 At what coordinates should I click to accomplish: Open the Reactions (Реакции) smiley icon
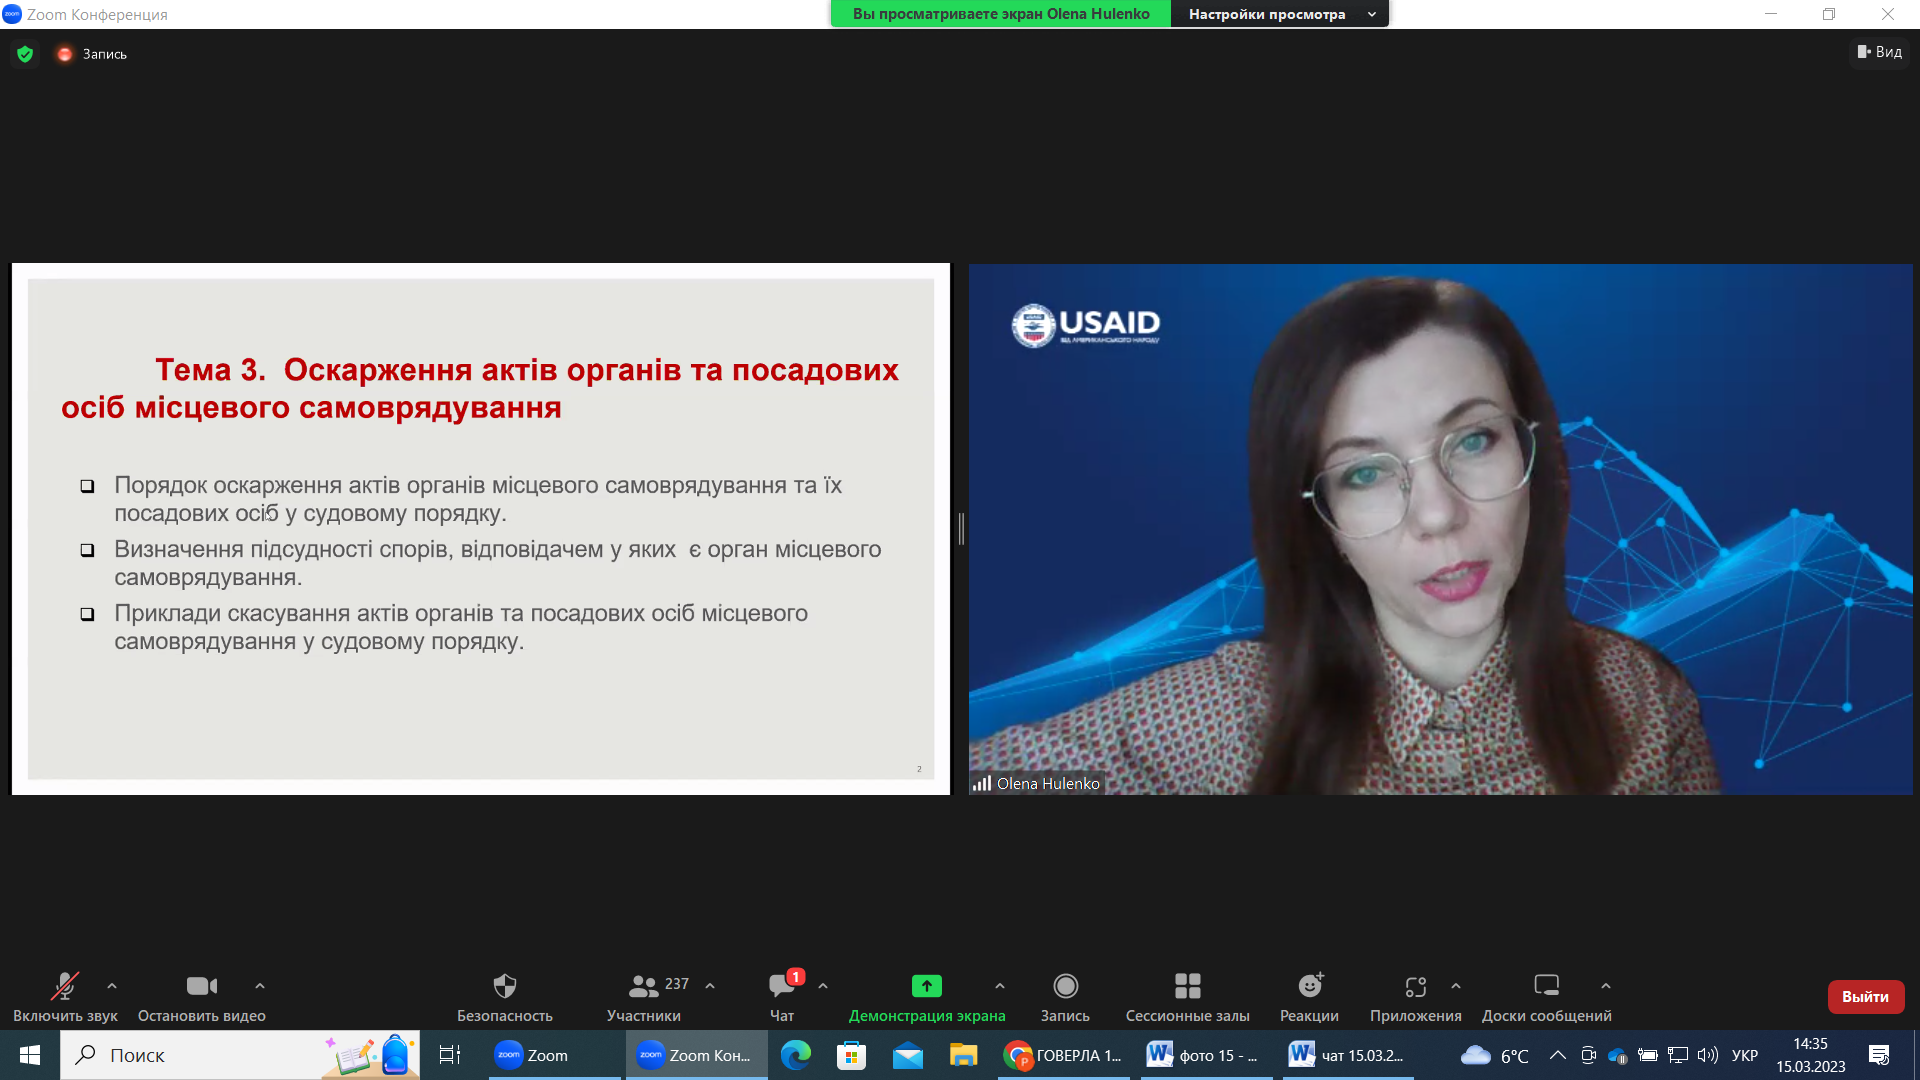[x=1309, y=987]
